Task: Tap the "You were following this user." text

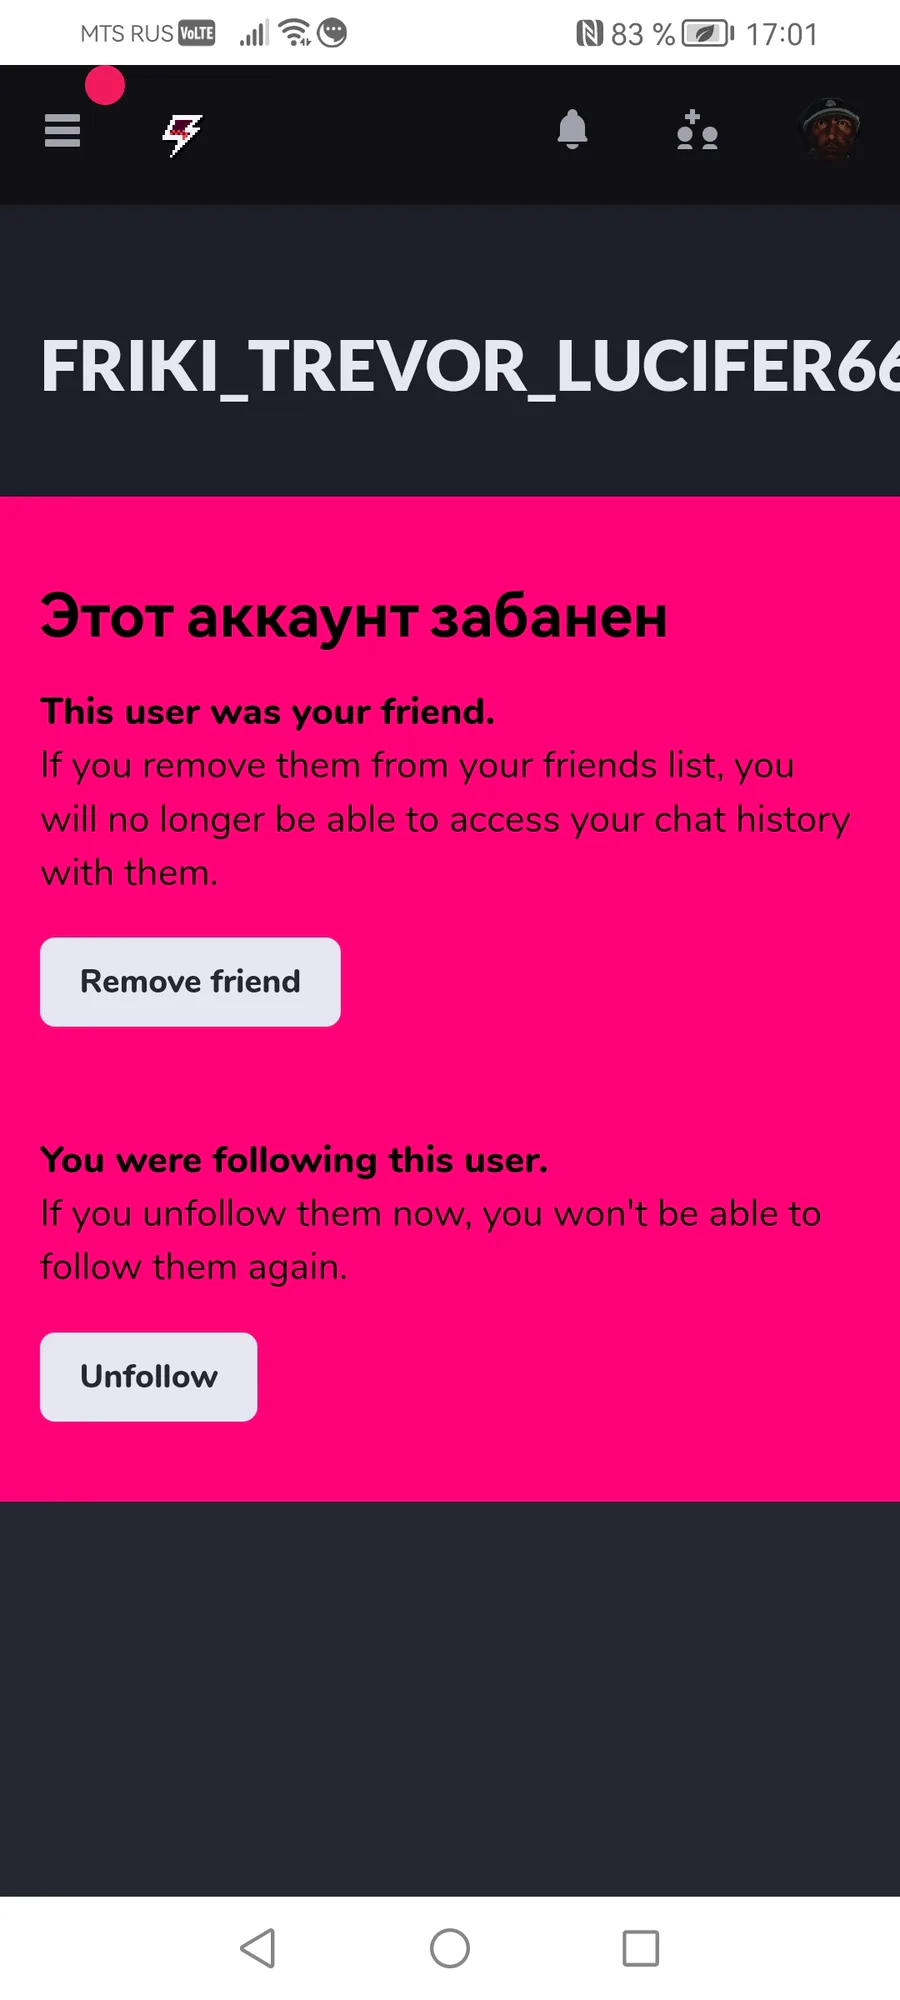Action: coord(294,1160)
